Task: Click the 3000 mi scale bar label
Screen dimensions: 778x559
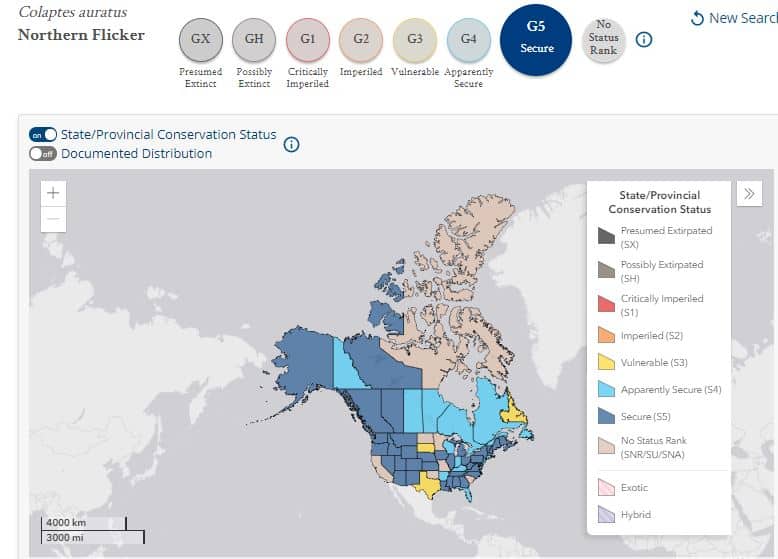Action: 65,538
